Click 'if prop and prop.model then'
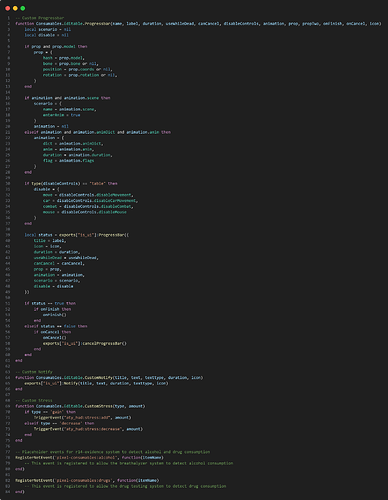This screenshot has height=500, width=388. 56,46
